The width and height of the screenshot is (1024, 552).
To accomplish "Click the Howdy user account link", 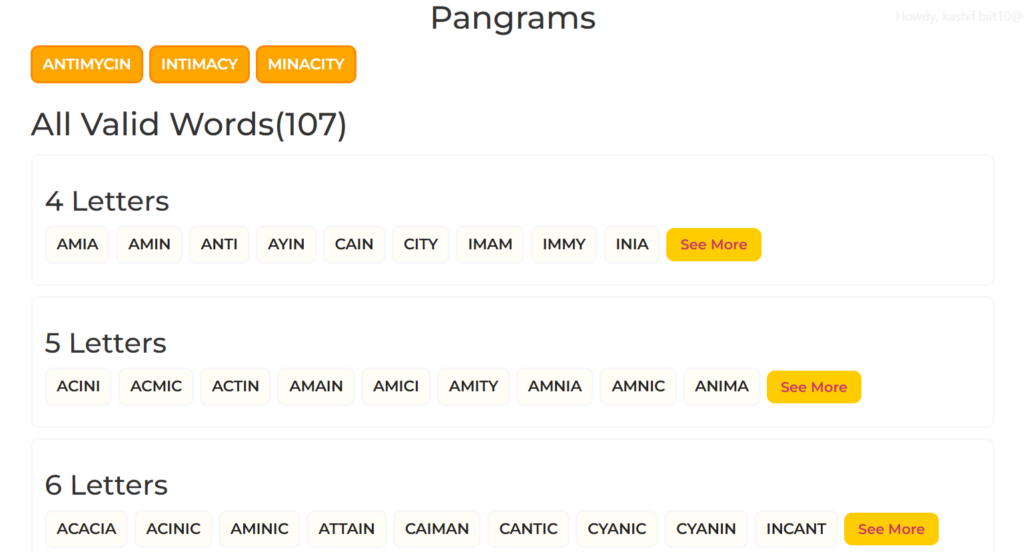I will (x=958, y=16).
